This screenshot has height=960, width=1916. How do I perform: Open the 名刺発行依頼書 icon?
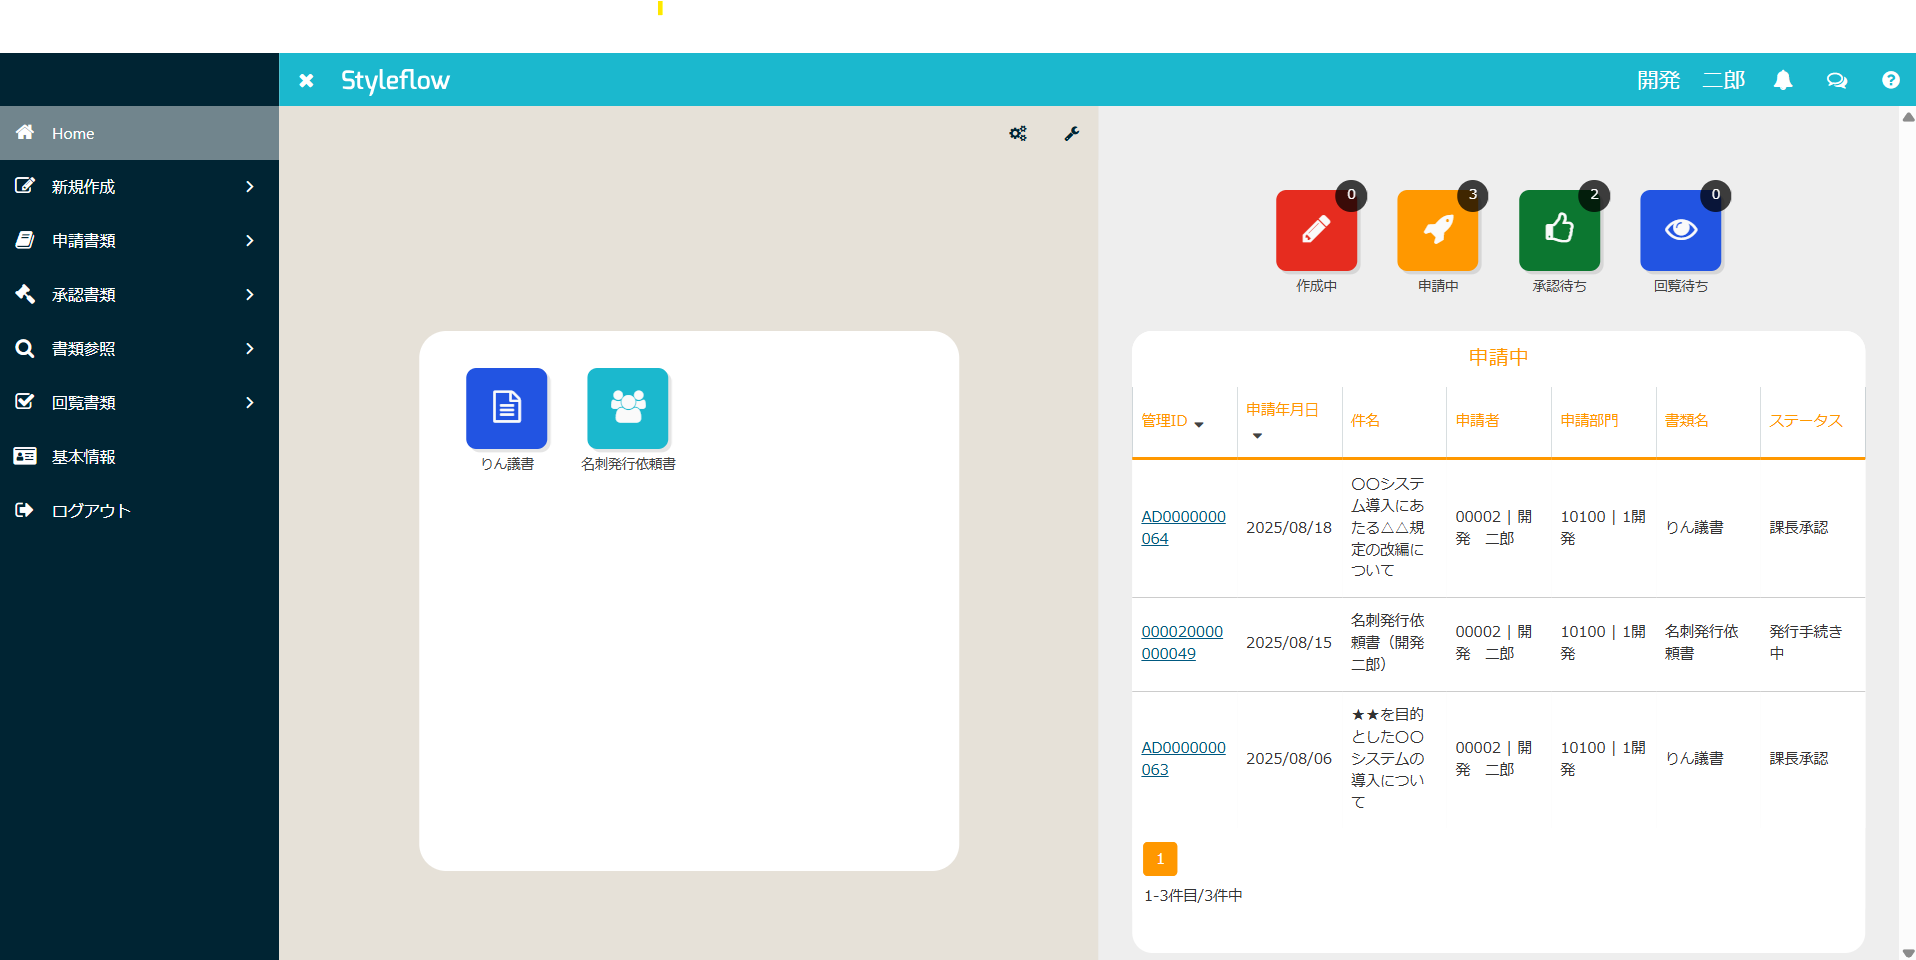tap(627, 408)
